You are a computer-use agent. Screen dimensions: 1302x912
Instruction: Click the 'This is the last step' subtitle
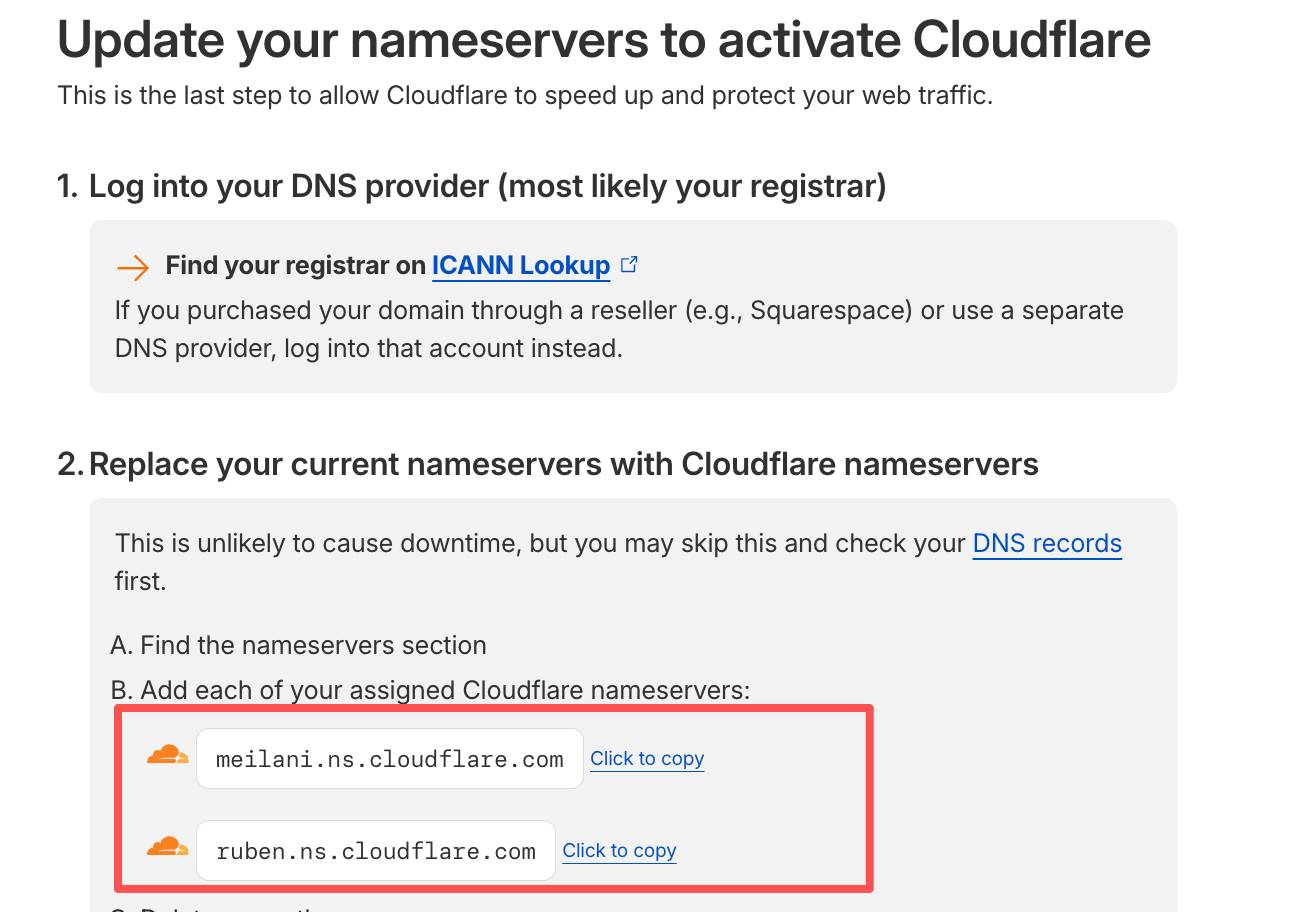pyautogui.click(x=525, y=96)
